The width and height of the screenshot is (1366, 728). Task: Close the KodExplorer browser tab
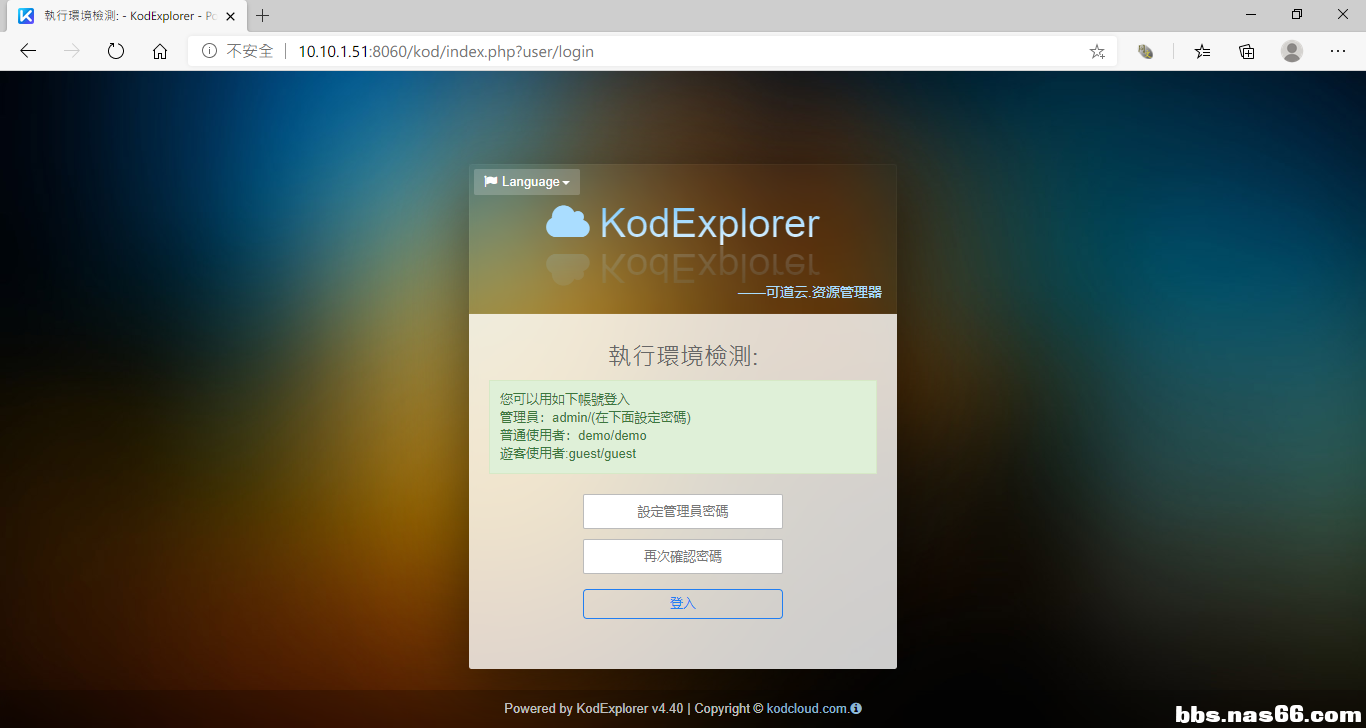[231, 16]
